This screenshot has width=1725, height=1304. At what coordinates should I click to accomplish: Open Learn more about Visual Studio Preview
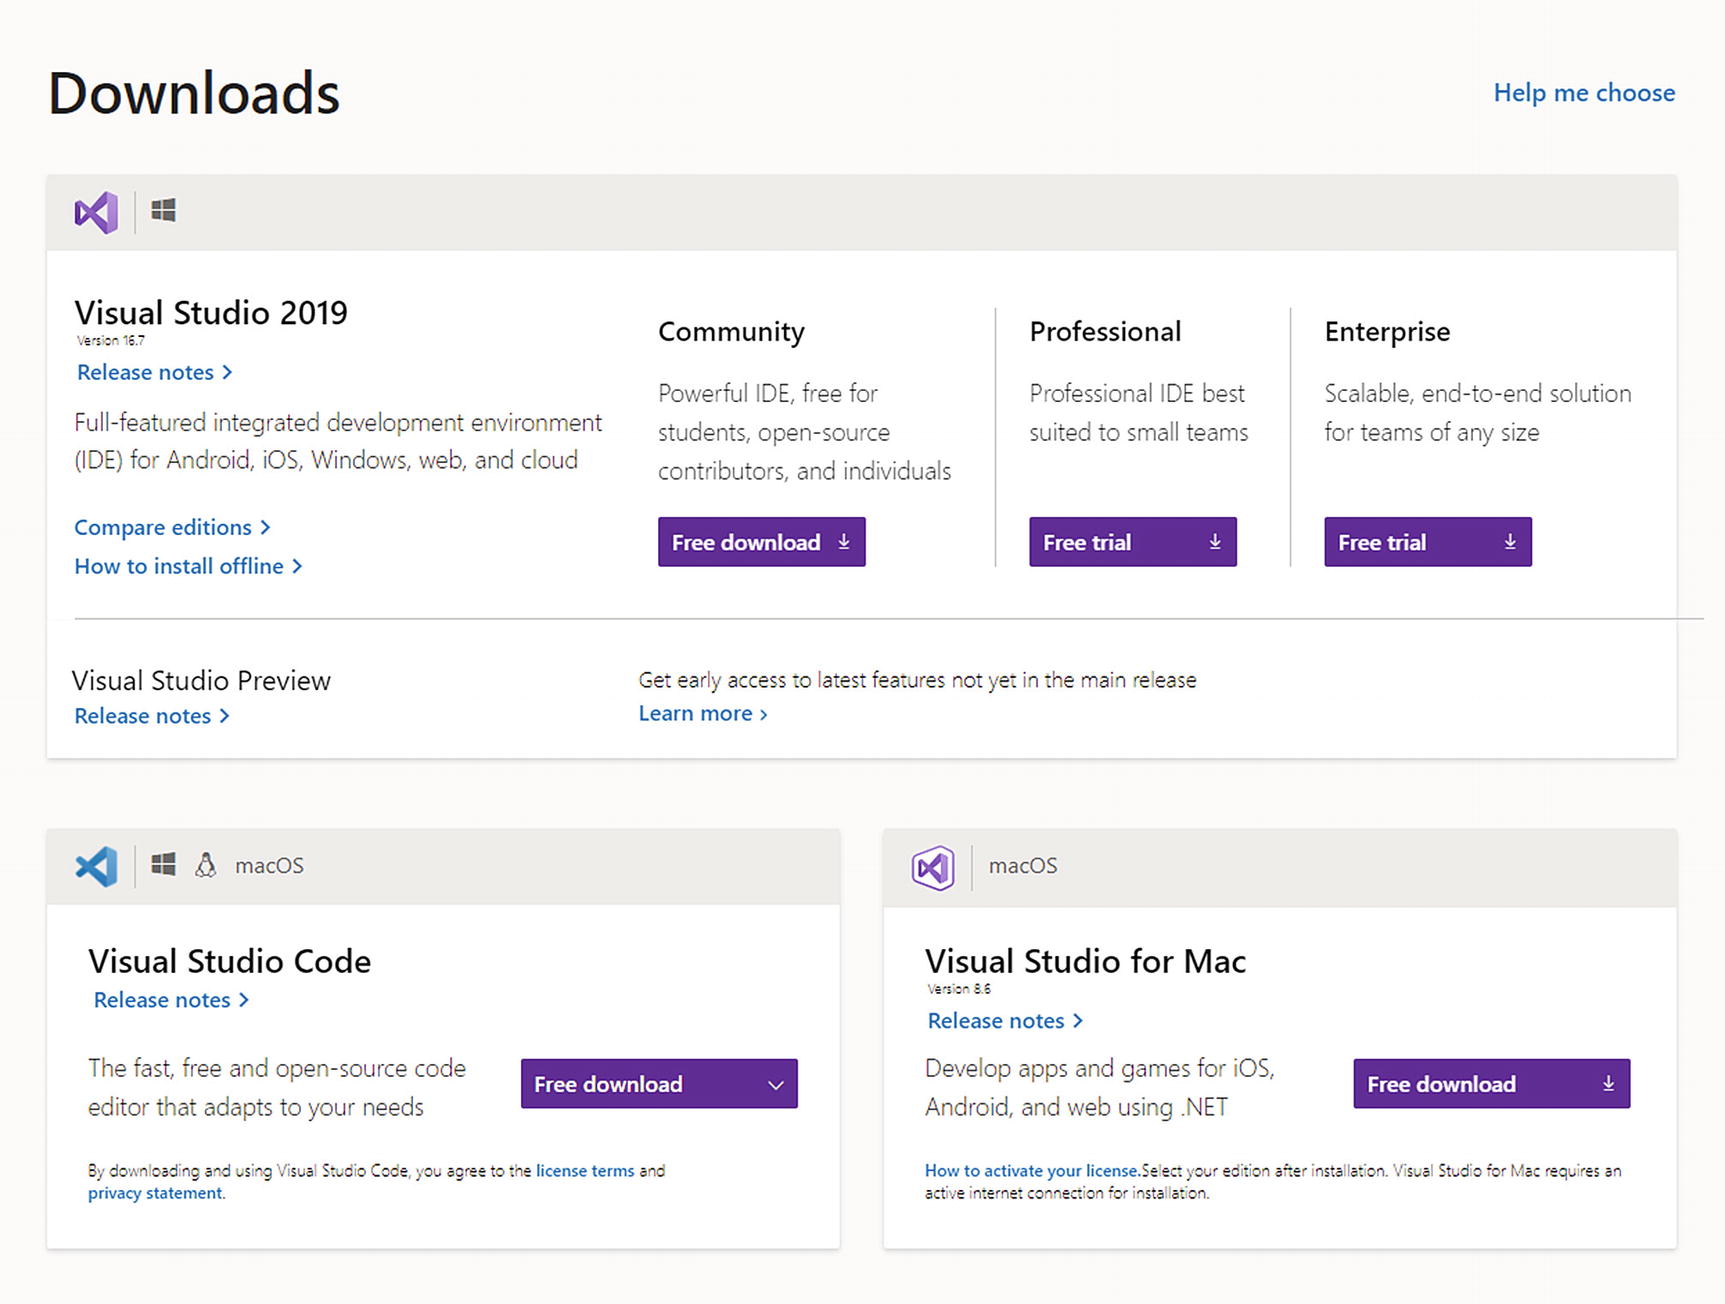[703, 713]
